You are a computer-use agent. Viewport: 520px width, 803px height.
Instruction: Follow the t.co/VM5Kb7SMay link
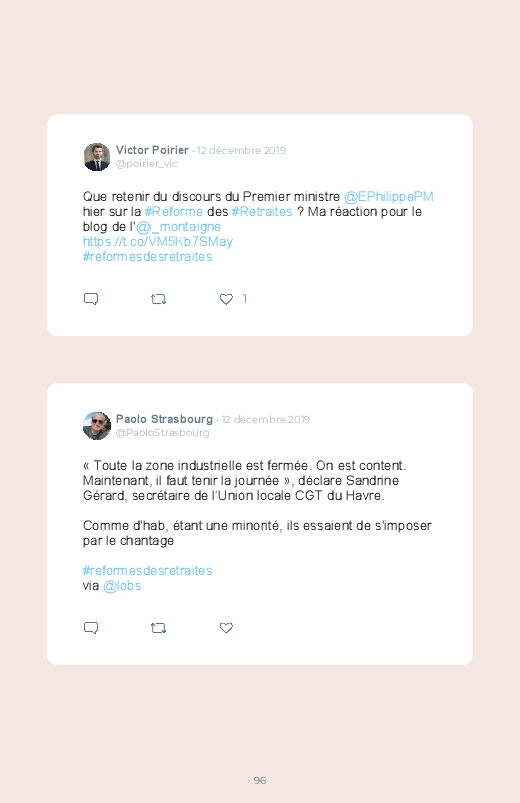(158, 242)
